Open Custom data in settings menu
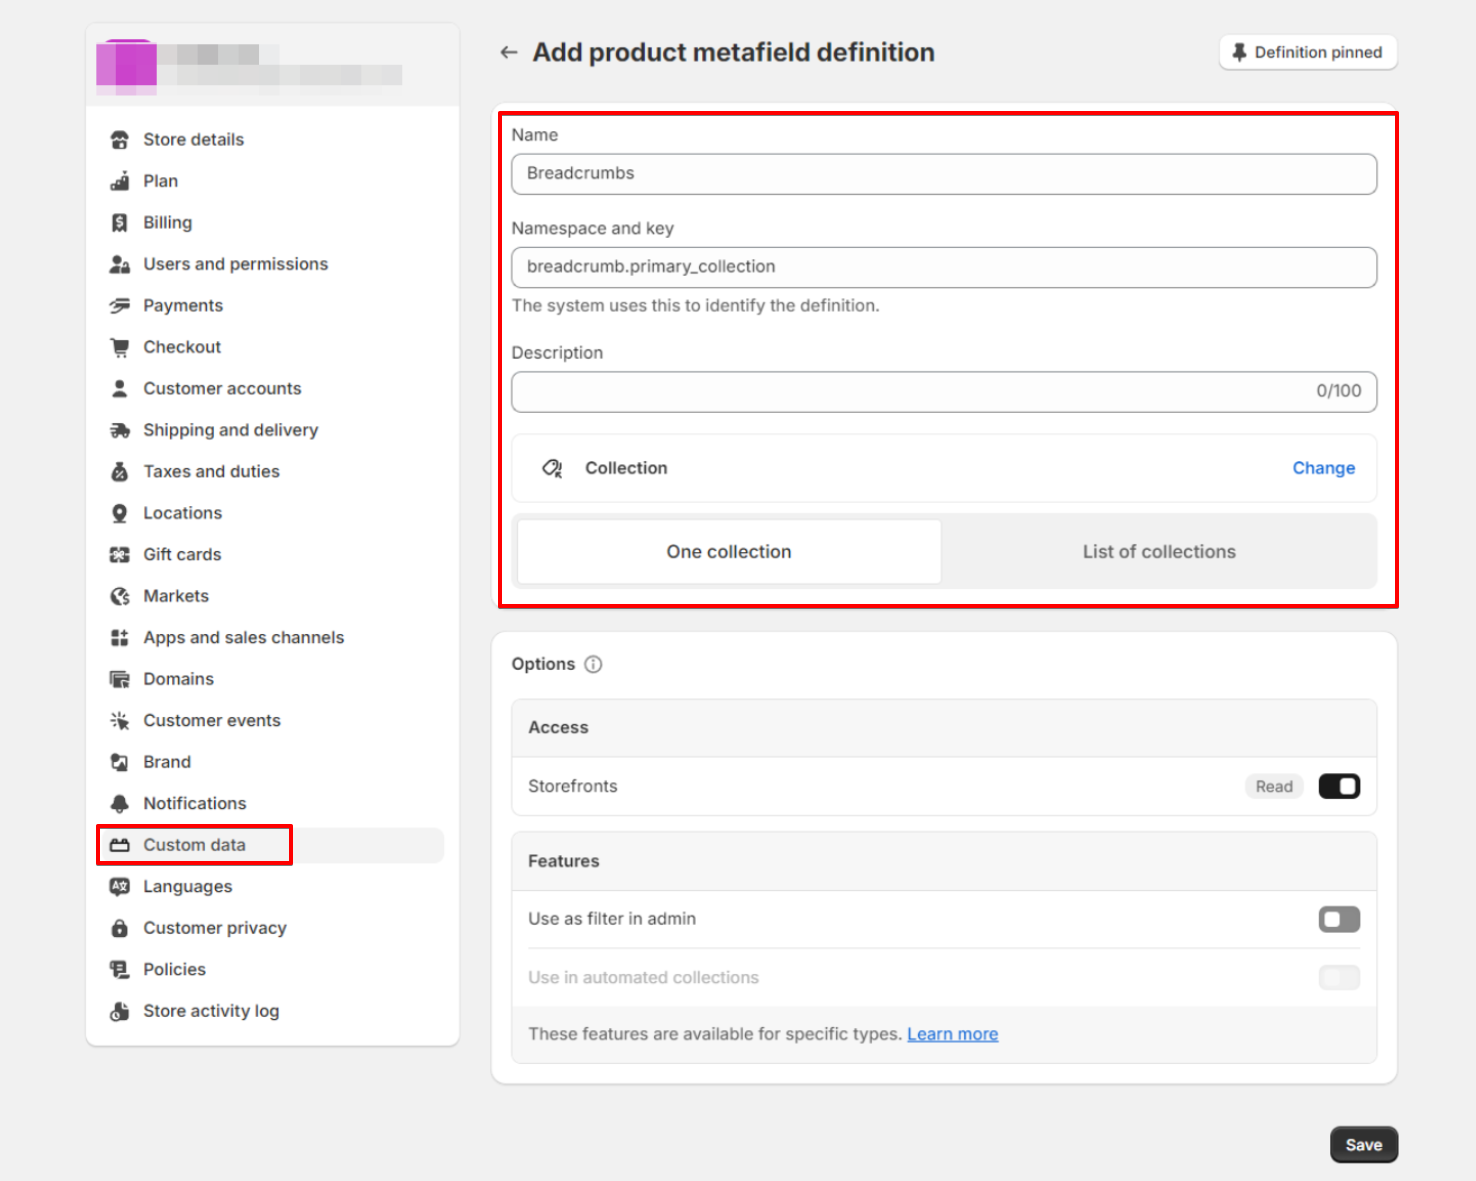The height and width of the screenshot is (1181, 1476). pos(194,845)
